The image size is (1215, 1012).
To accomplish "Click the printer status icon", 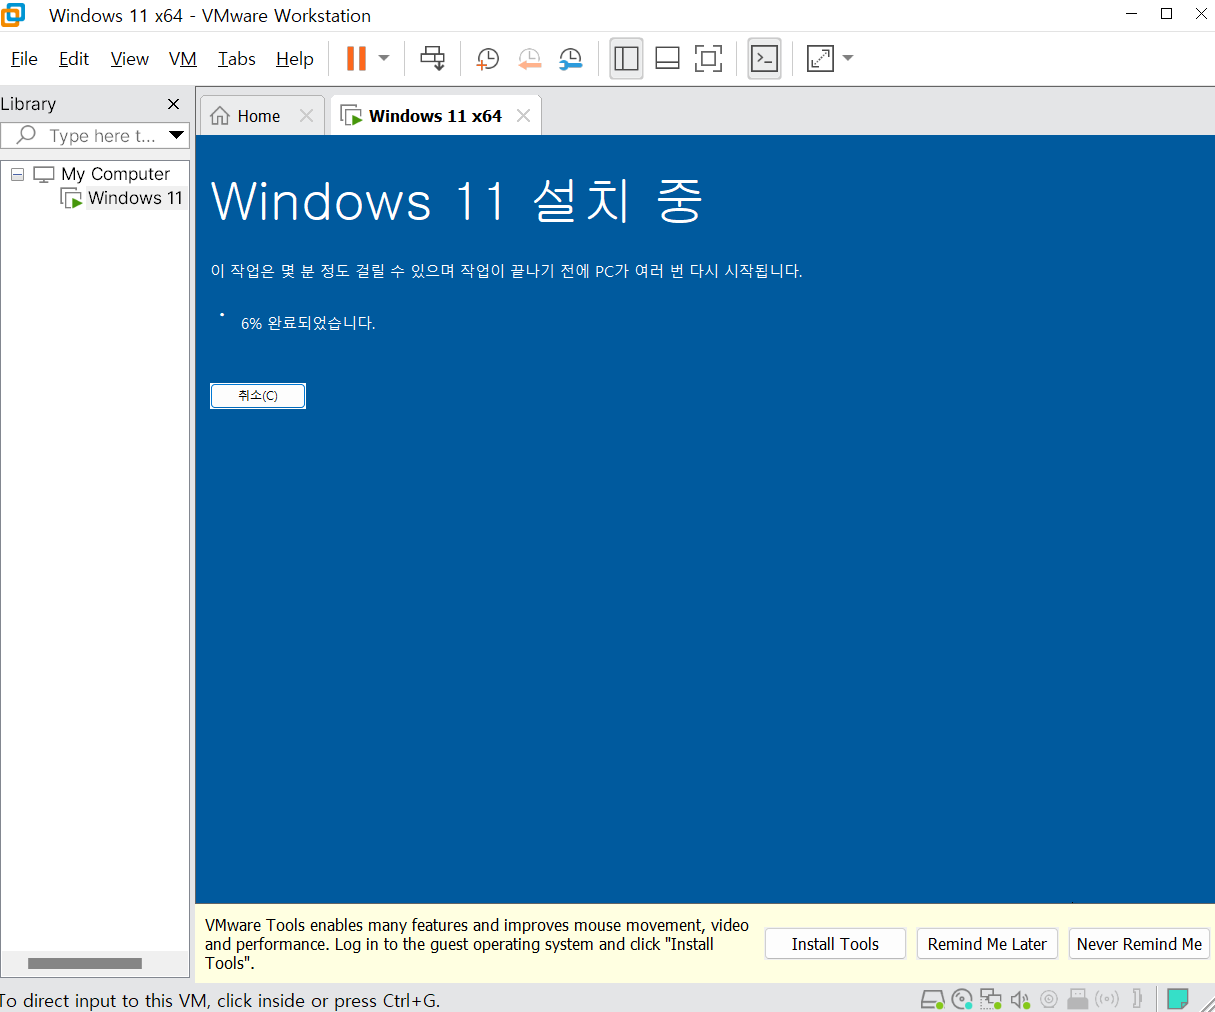I will coord(1078,998).
